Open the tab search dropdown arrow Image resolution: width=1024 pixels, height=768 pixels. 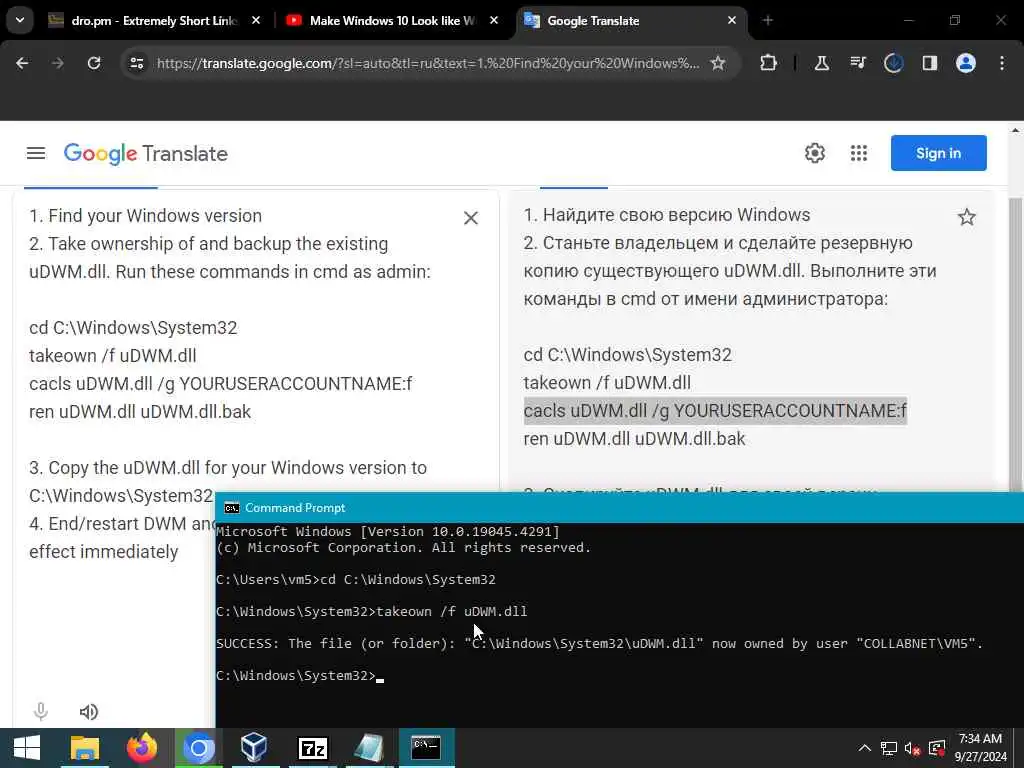click(20, 20)
